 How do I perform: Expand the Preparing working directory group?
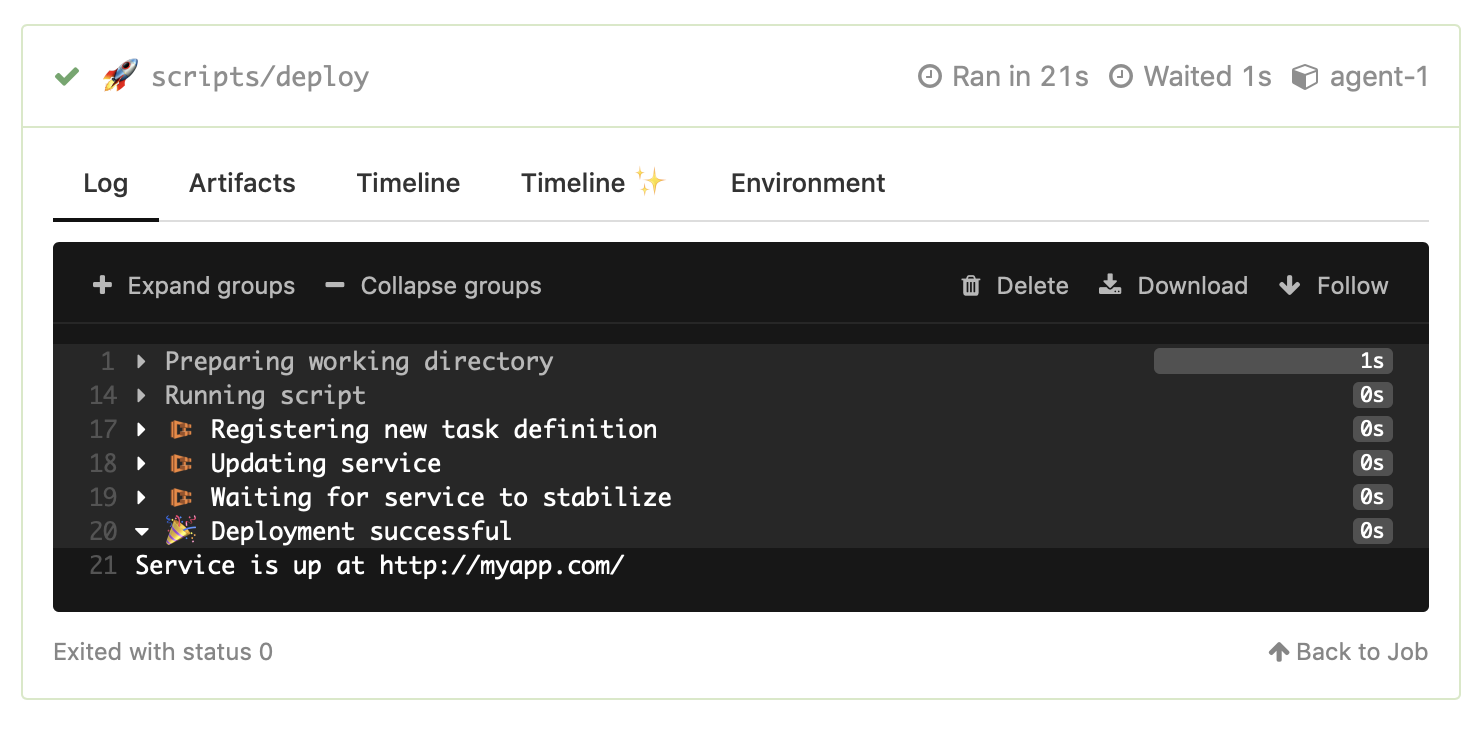tap(141, 361)
